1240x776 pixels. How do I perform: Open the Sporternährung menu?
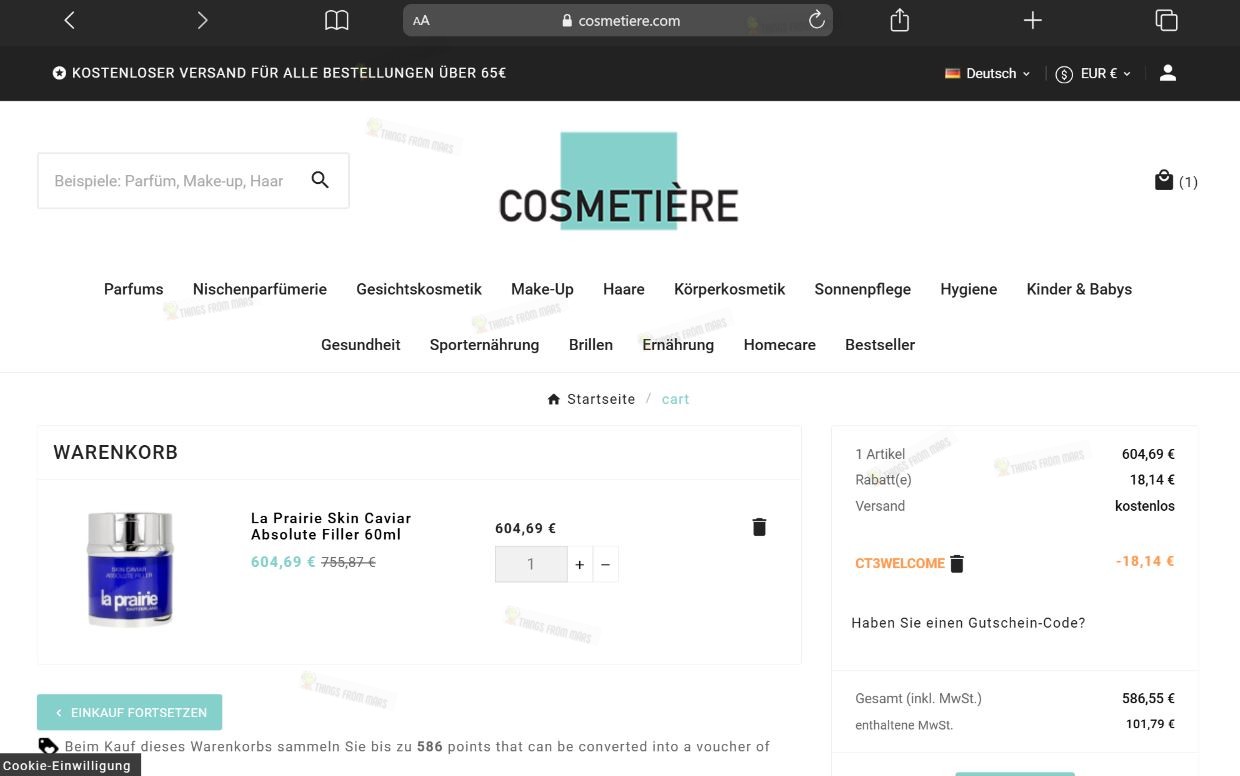click(x=484, y=344)
